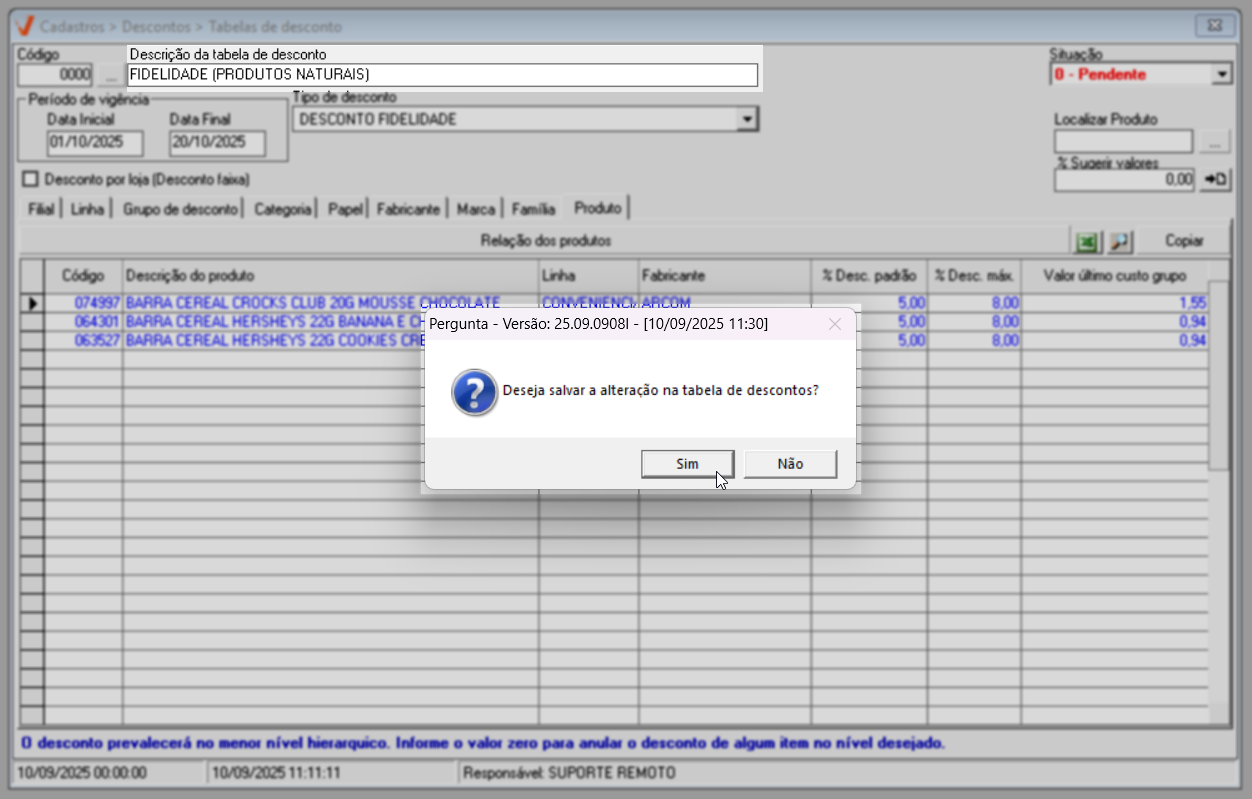
Task: Open the Marca tab
Action: (x=476, y=209)
